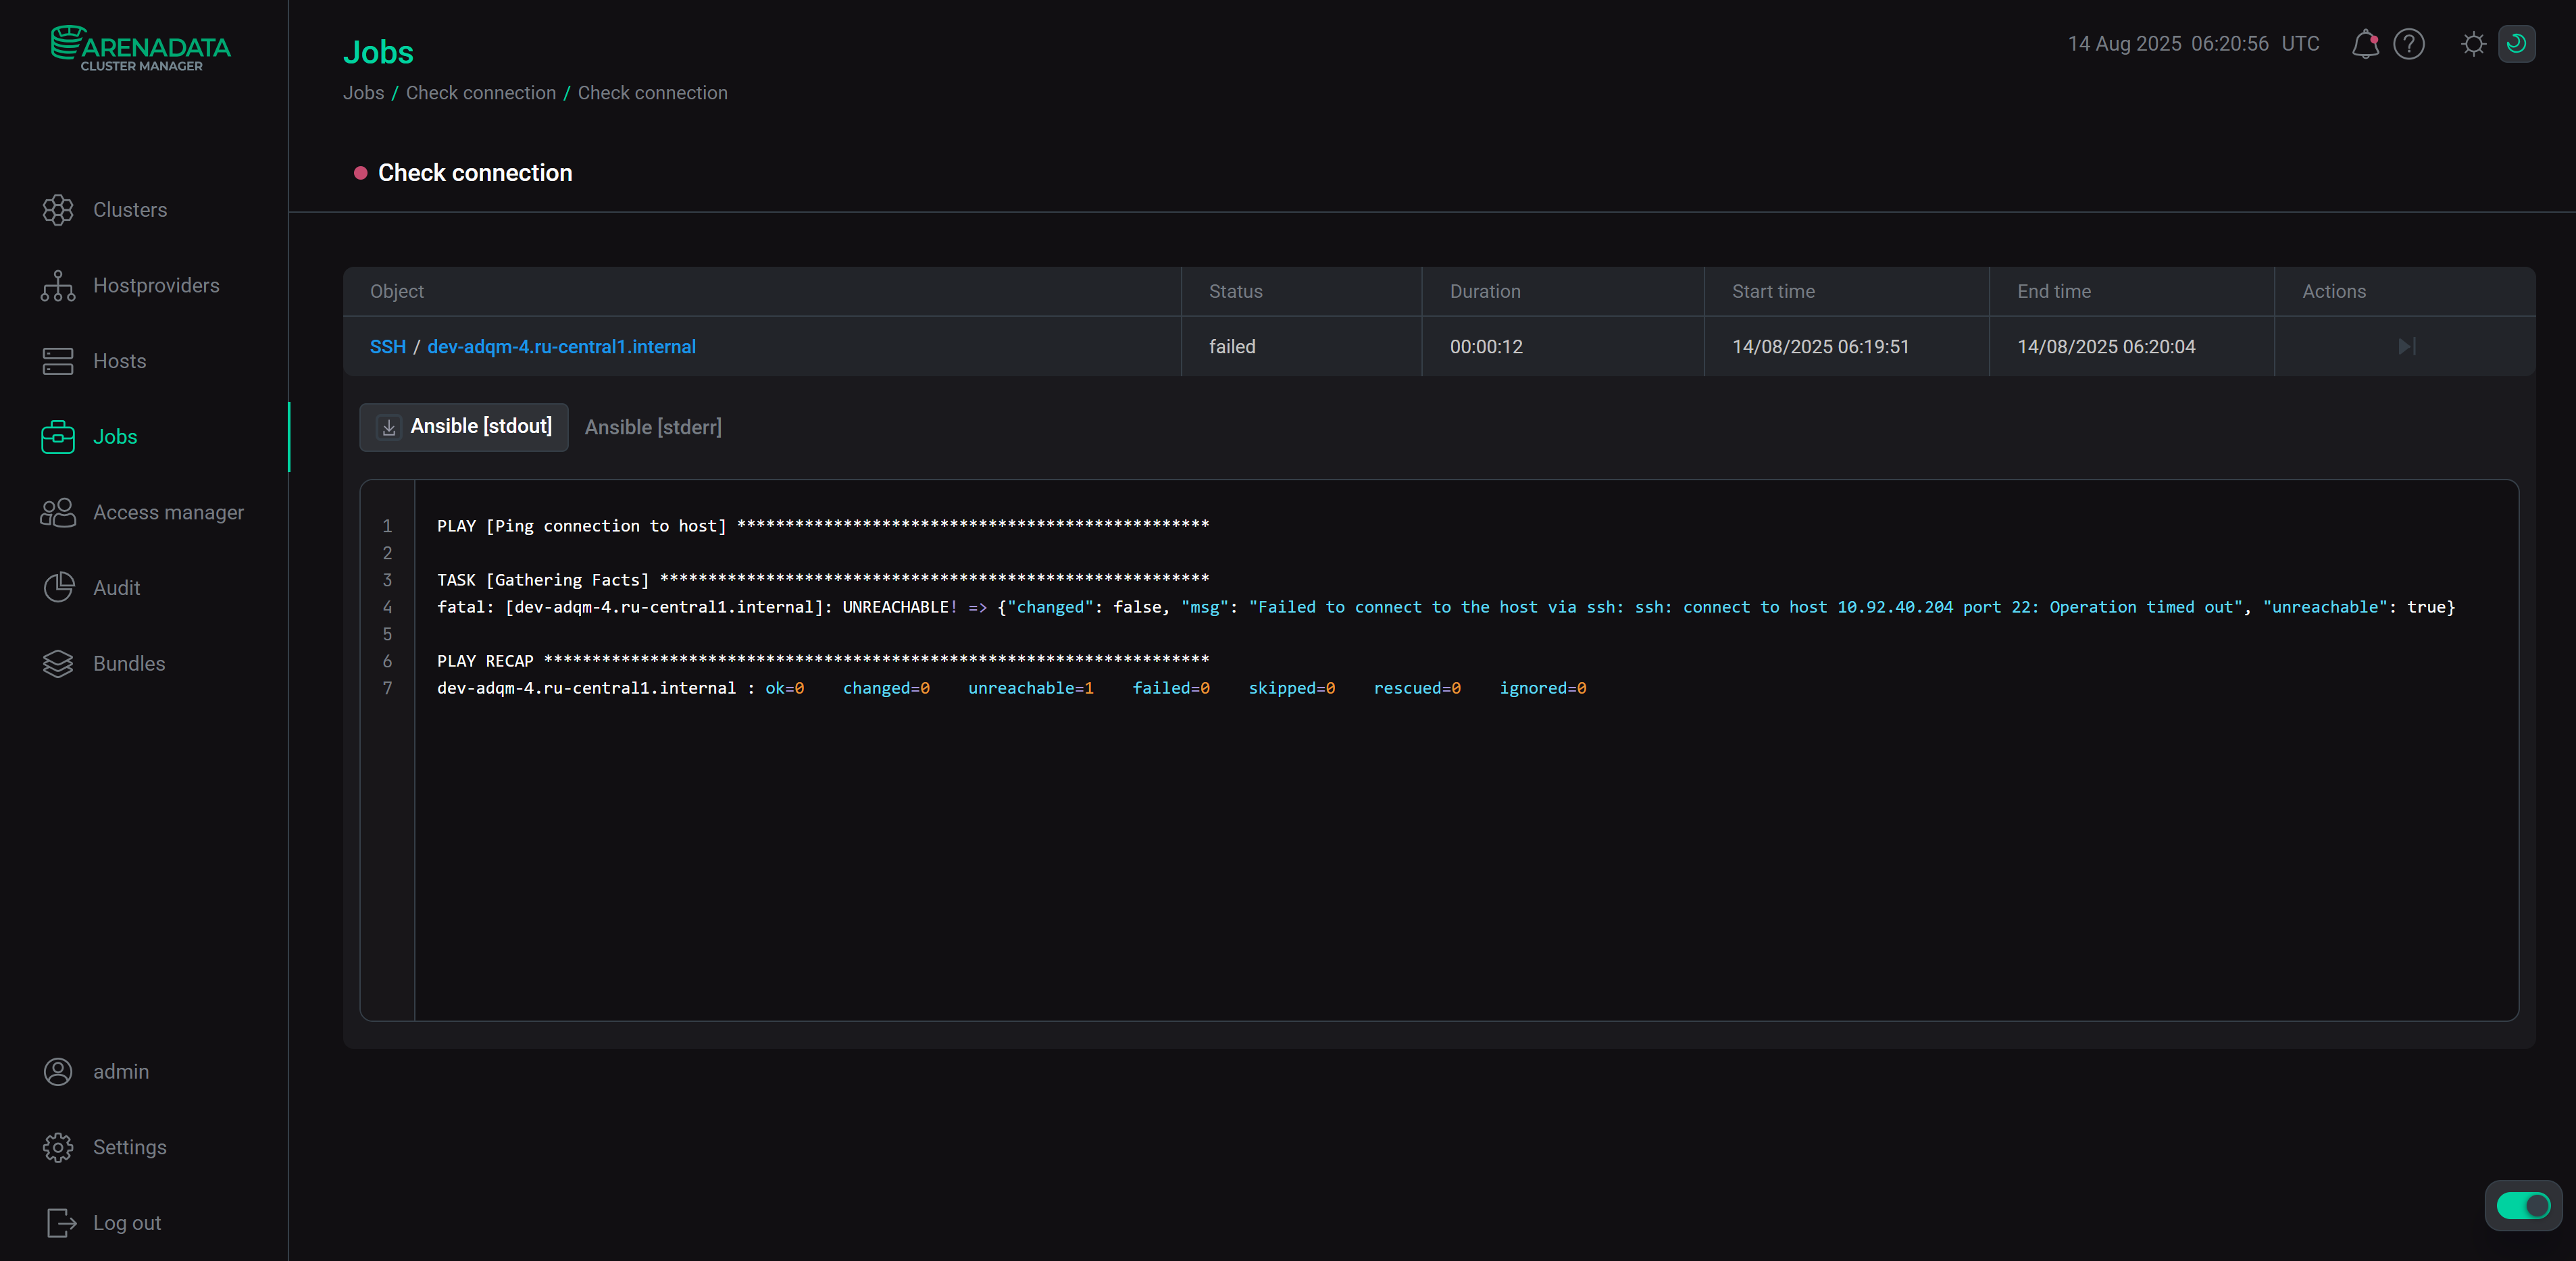
Task: Click log line 'TASK [Gathering Facts]'
Action: (x=823, y=579)
